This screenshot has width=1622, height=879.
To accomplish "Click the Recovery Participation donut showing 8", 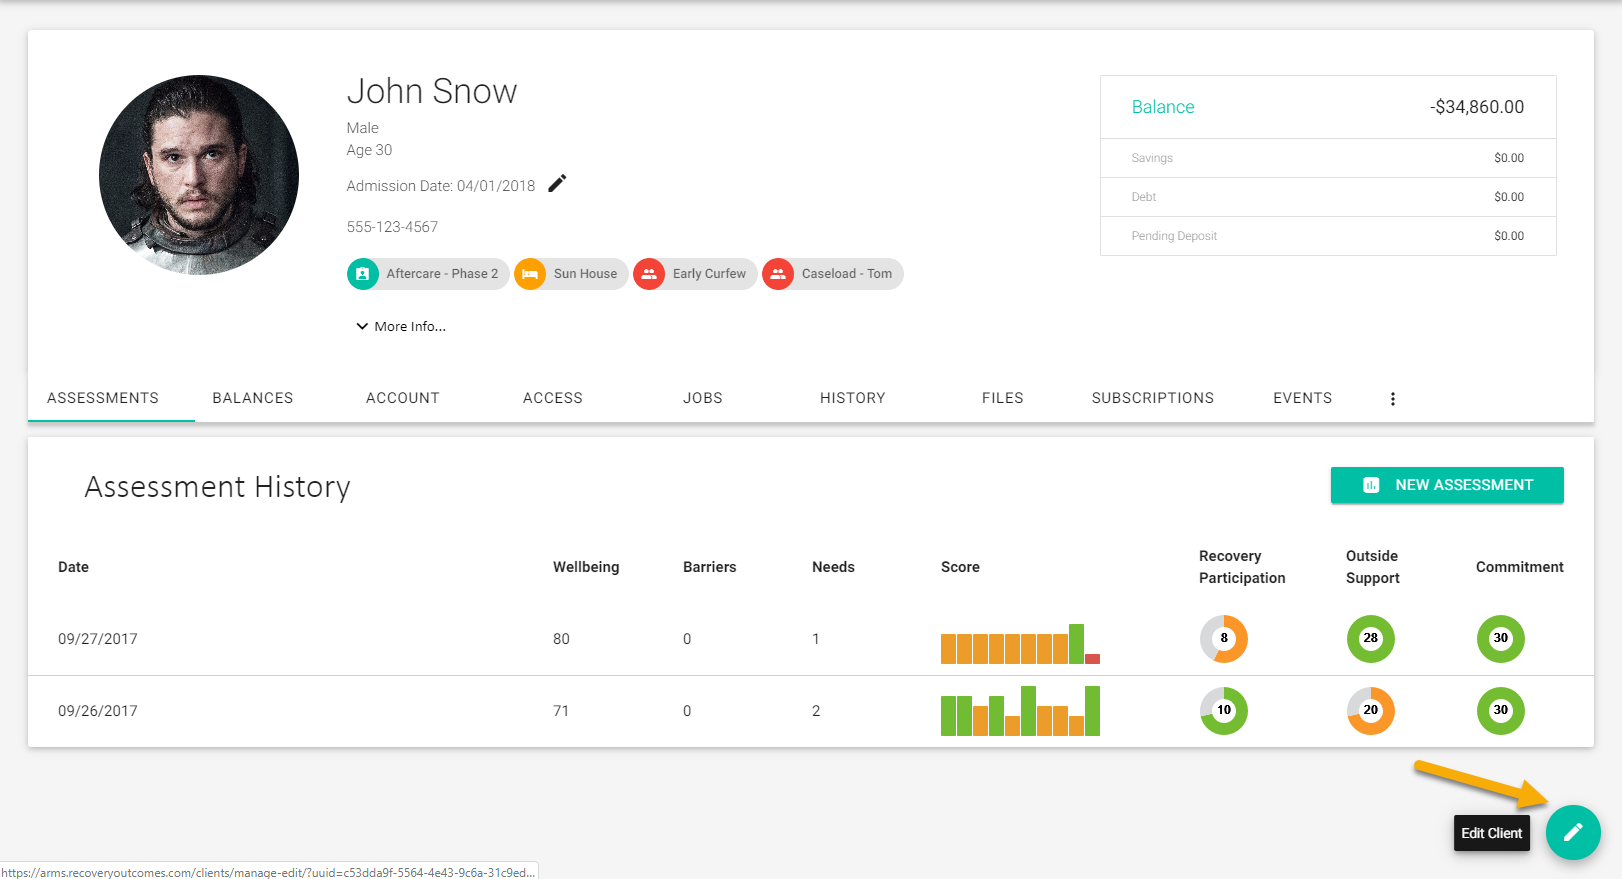I will 1224,639.
